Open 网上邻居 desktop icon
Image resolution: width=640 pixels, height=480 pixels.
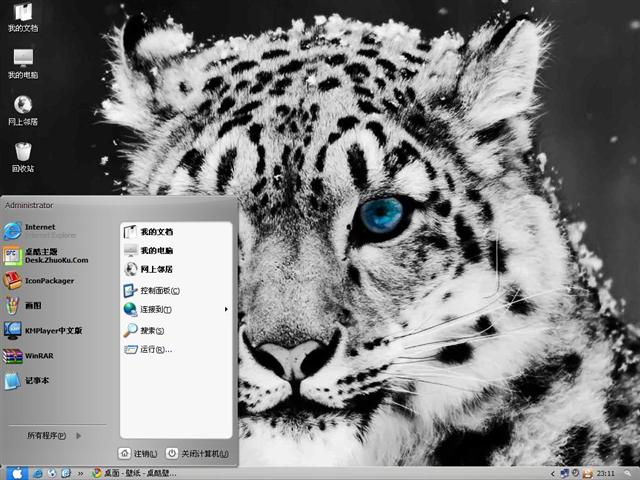coord(23,110)
